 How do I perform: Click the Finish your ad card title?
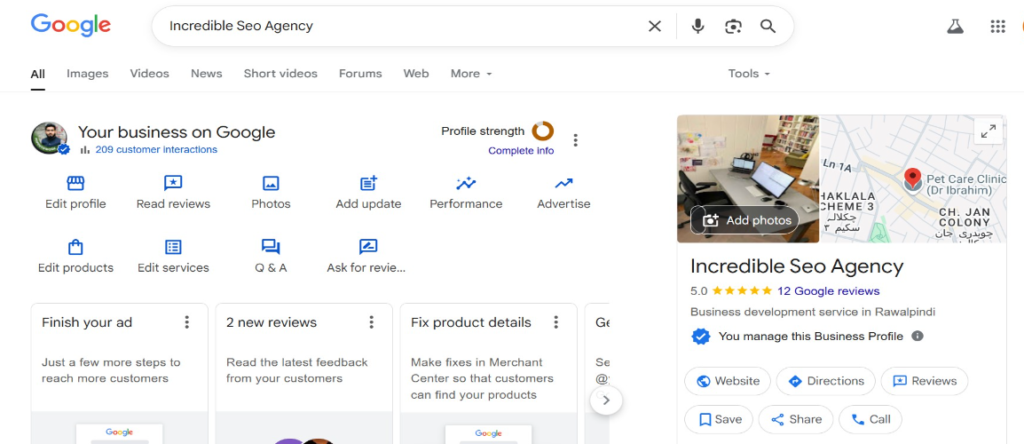click(x=87, y=323)
